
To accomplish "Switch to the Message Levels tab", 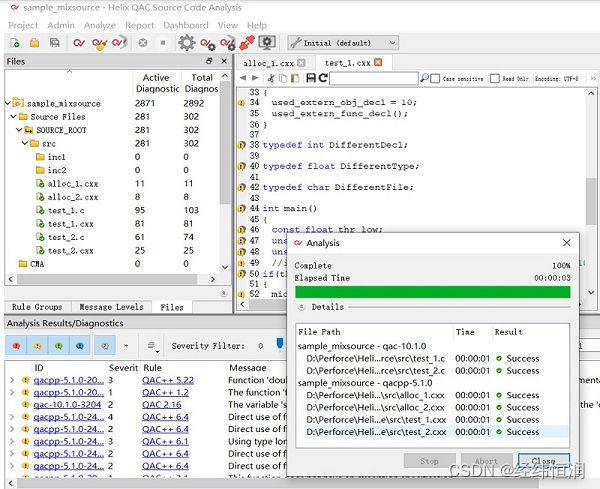I will [111, 307].
